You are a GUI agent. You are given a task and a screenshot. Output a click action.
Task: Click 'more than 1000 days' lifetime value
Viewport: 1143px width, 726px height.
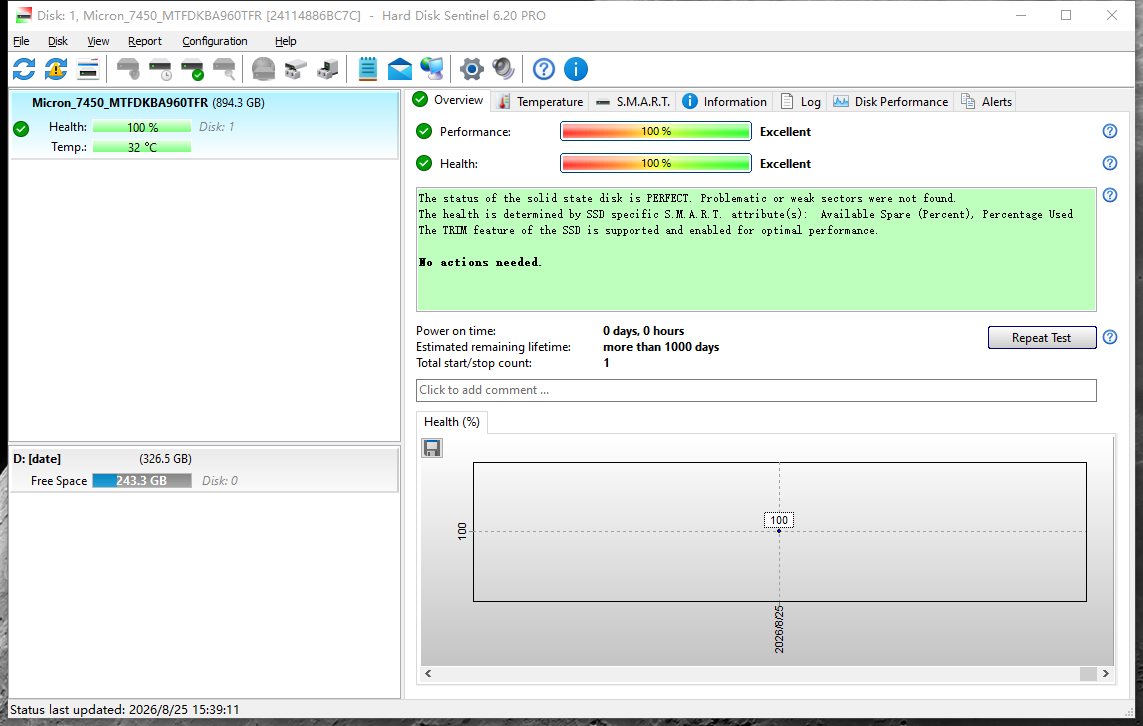[661, 347]
